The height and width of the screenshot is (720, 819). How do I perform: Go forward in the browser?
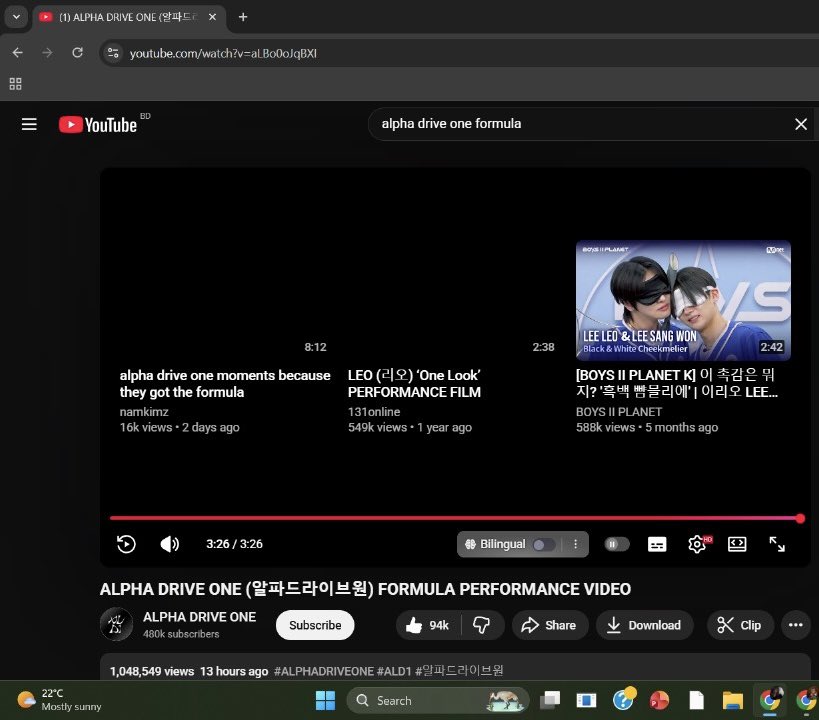point(47,53)
